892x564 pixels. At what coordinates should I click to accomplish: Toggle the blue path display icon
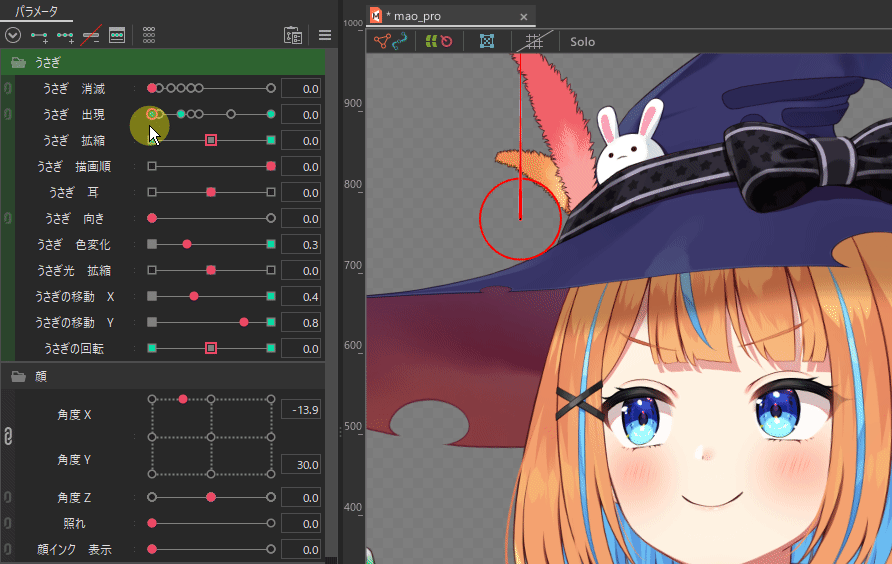tap(400, 41)
